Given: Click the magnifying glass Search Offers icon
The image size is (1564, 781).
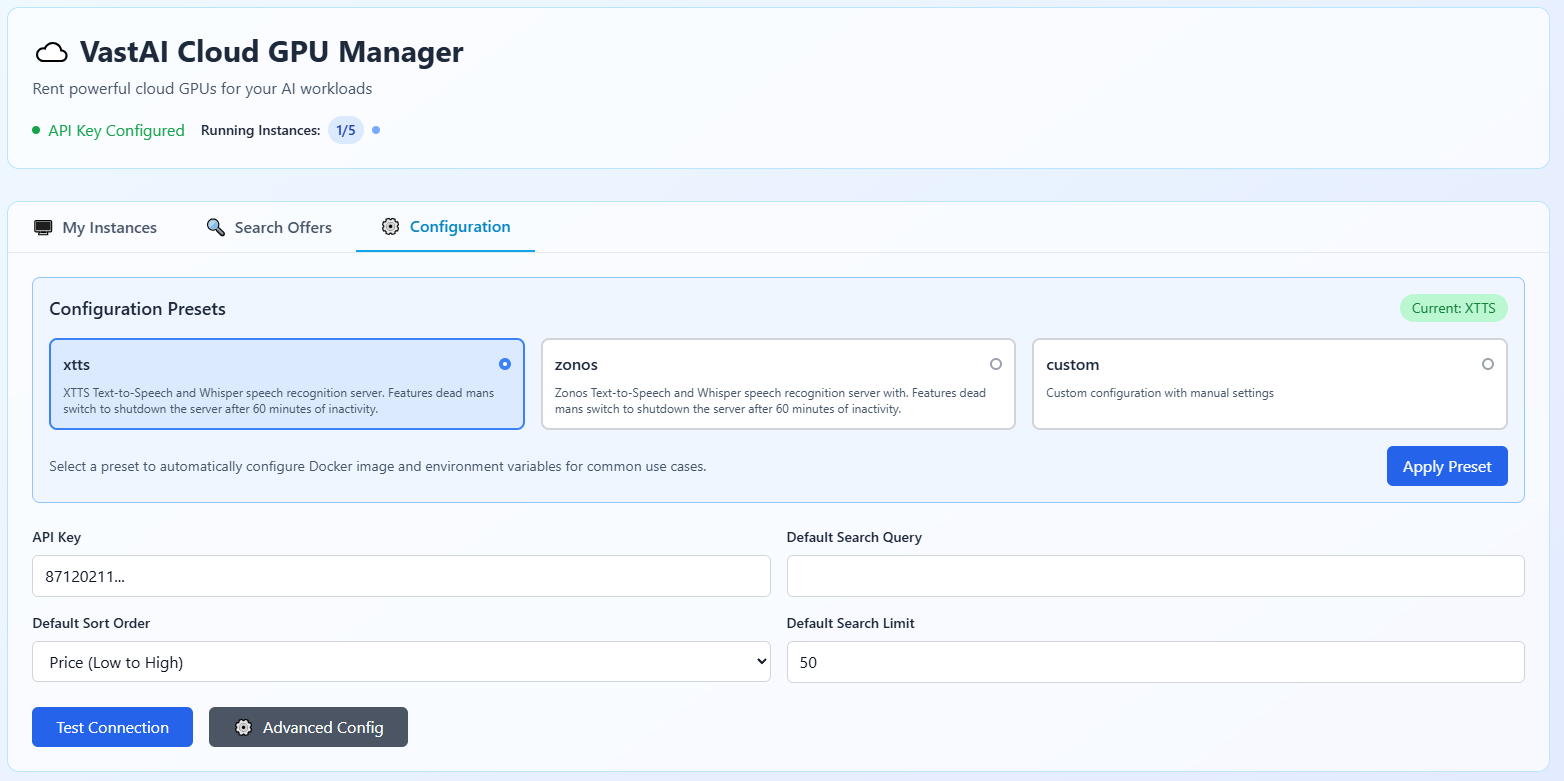Looking at the screenshot, I should pos(215,227).
